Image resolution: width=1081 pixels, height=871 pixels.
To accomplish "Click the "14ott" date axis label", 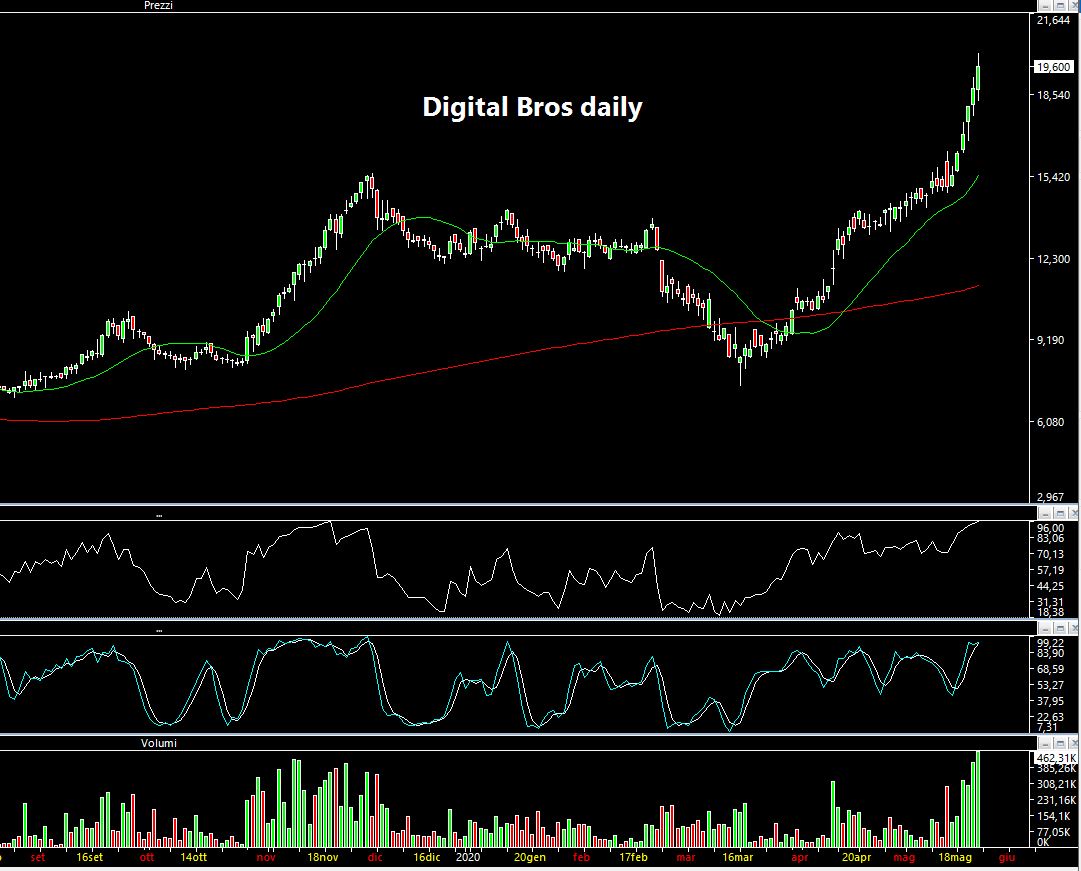I will coord(194,857).
